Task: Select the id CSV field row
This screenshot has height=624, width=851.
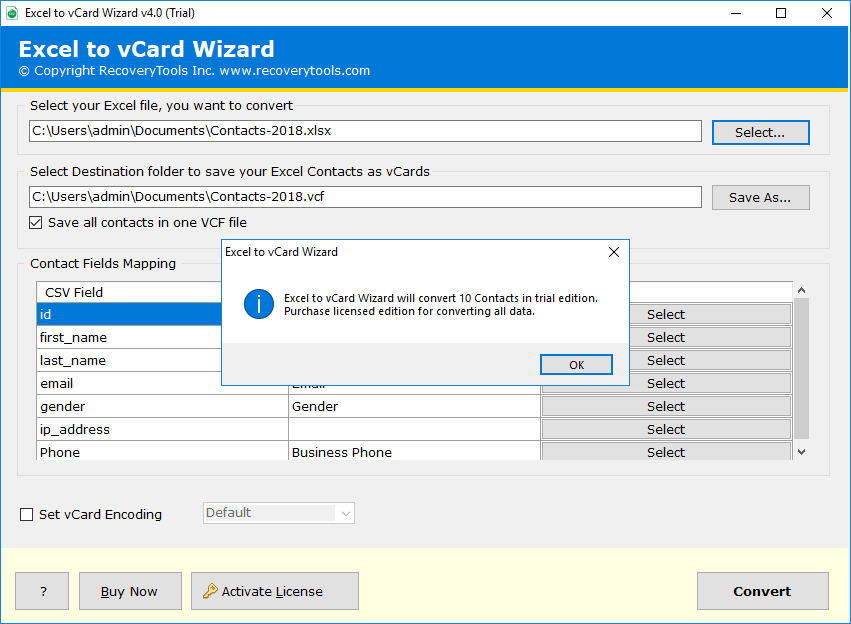Action: click(129, 314)
